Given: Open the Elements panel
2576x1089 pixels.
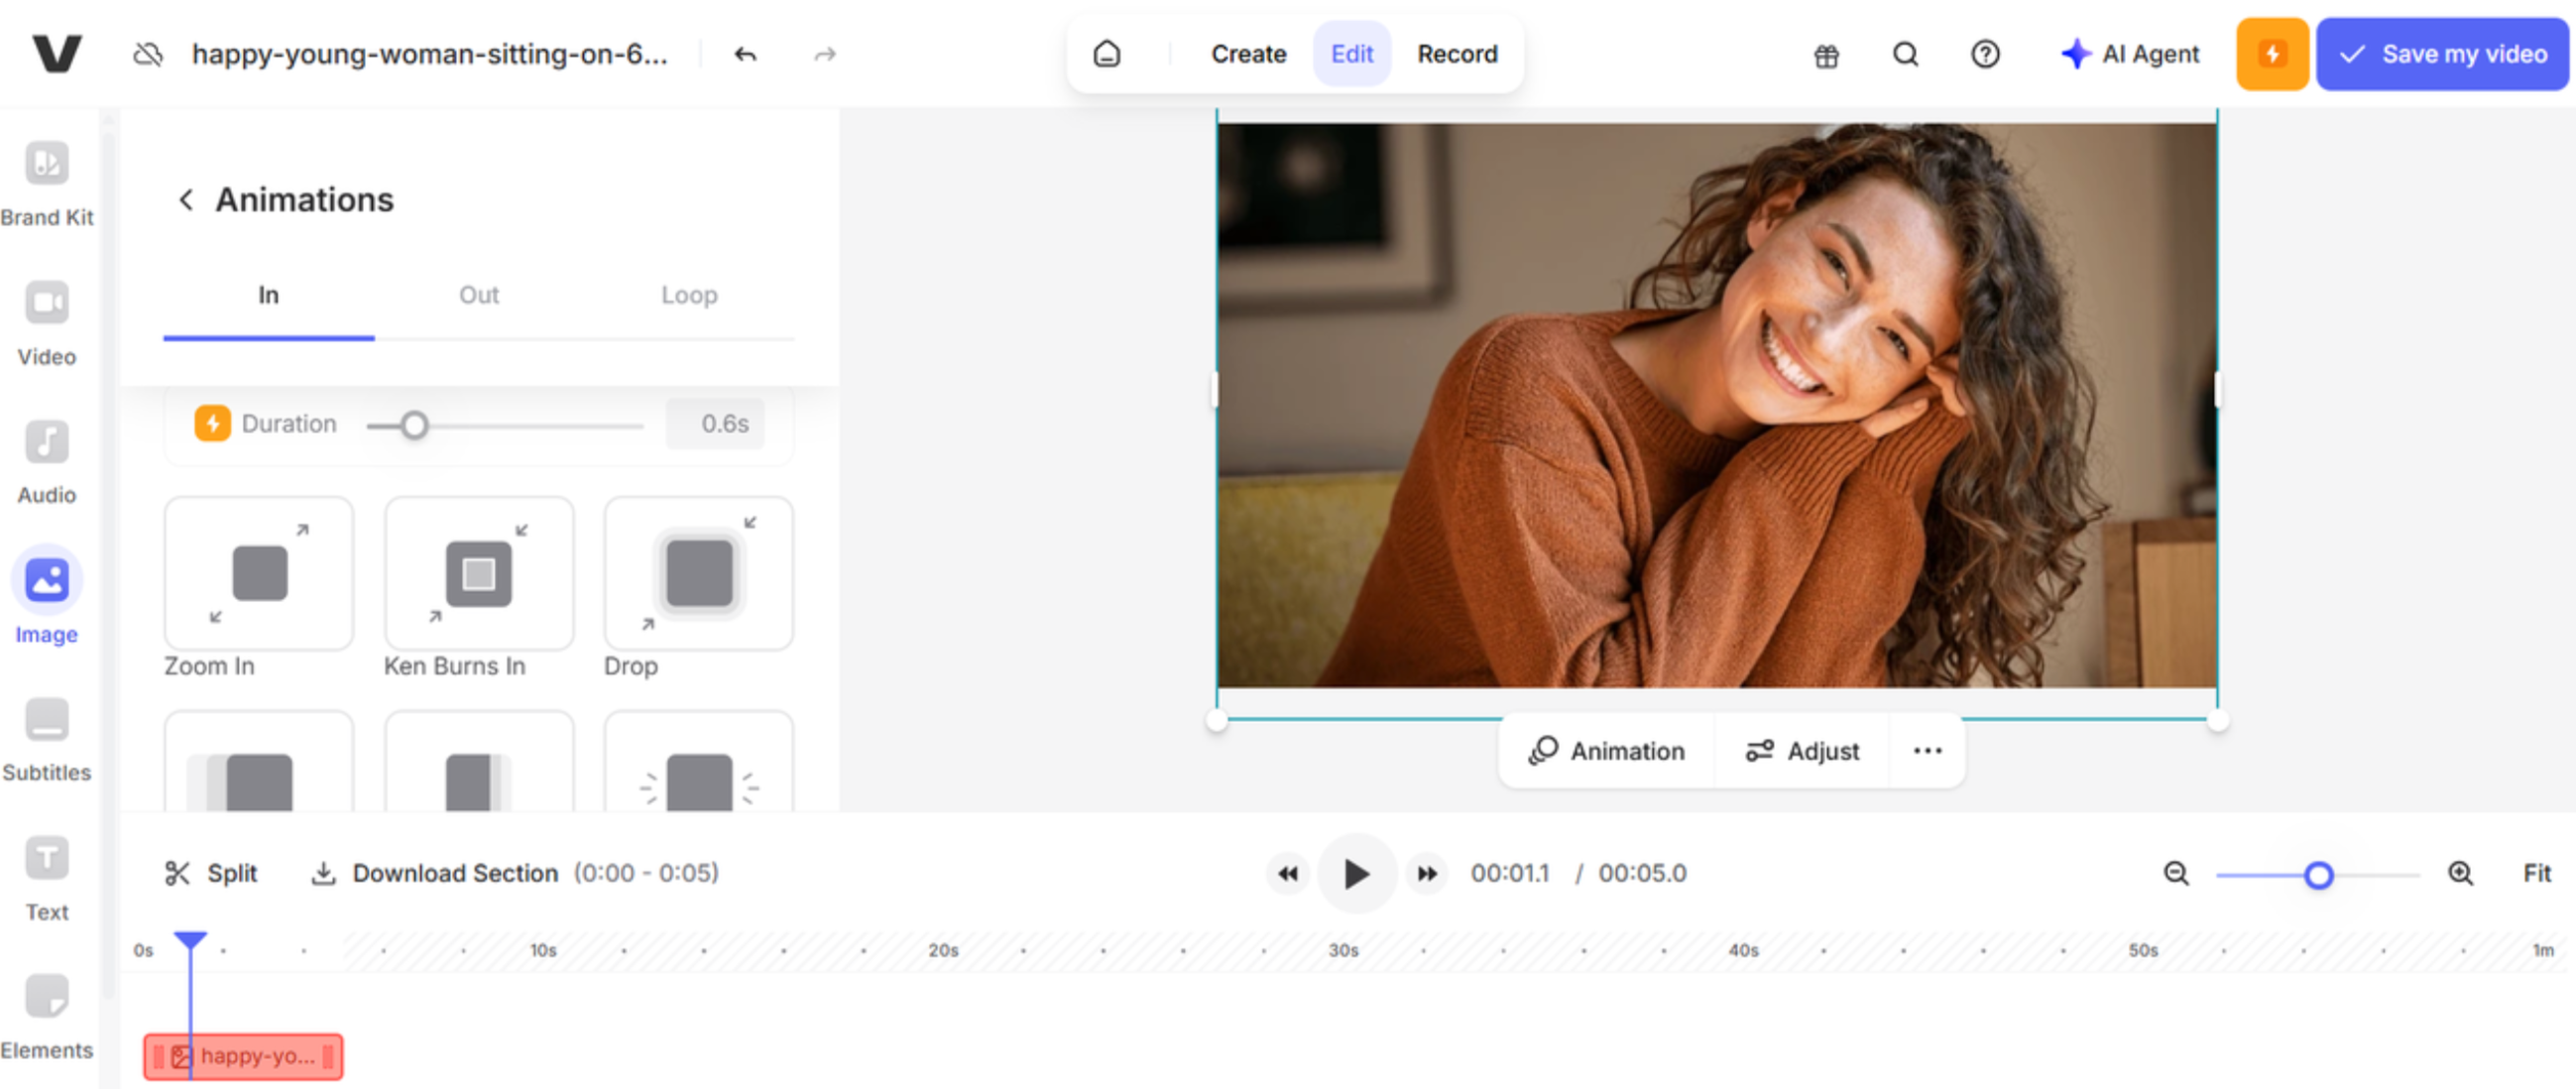Looking at the screenshot, I should tap(46, 1015).
